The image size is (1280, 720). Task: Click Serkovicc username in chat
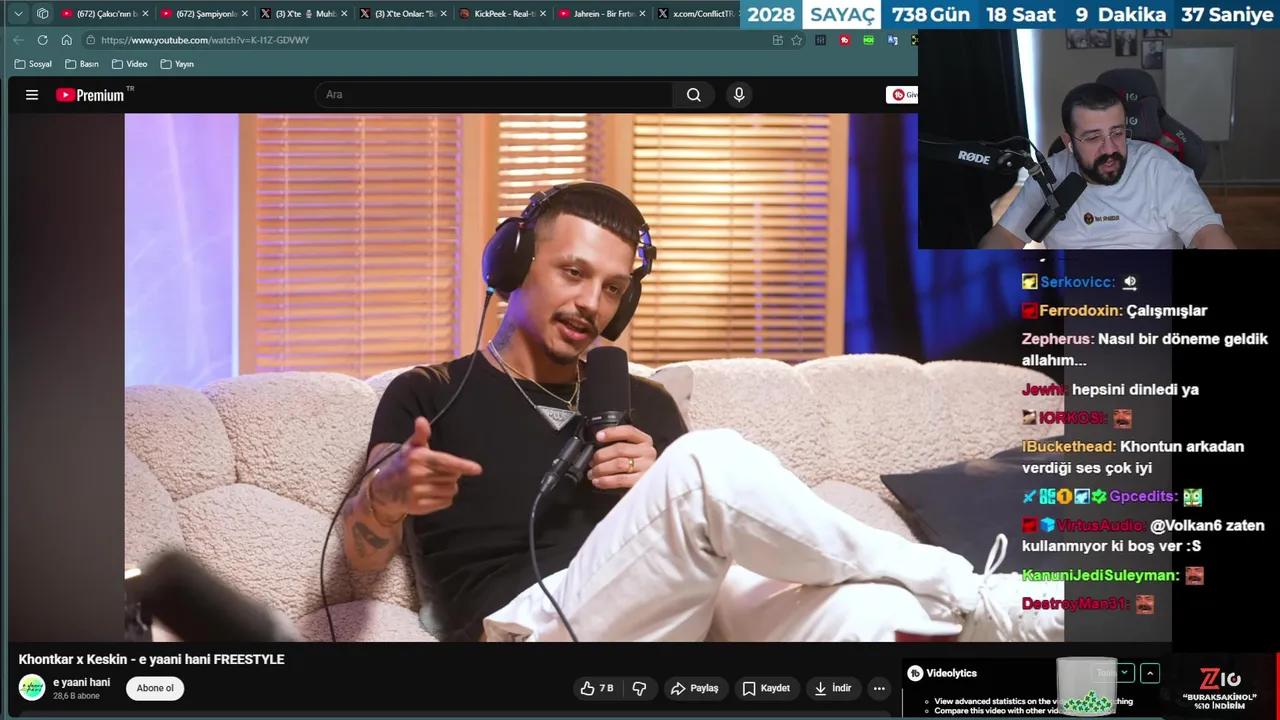pos(1075,283)
